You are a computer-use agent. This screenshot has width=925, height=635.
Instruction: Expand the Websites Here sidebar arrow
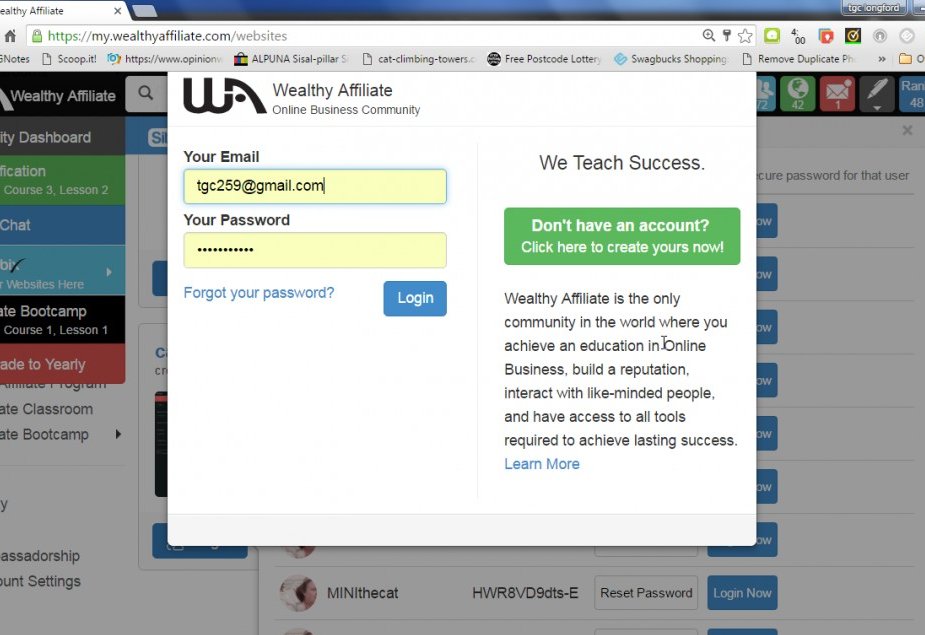point(109,272)
